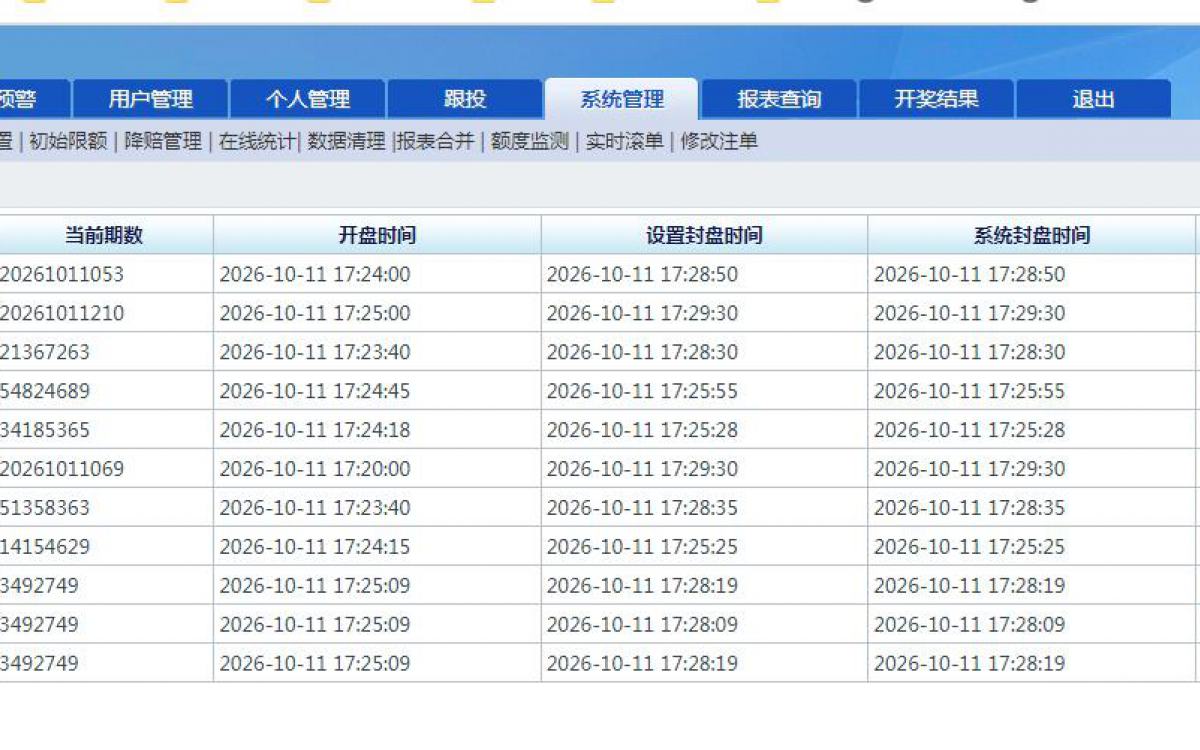Open 报表合并 submenu link
Image resolution: width=1200 pixels, height=750 pixels.
click(436, 142)
